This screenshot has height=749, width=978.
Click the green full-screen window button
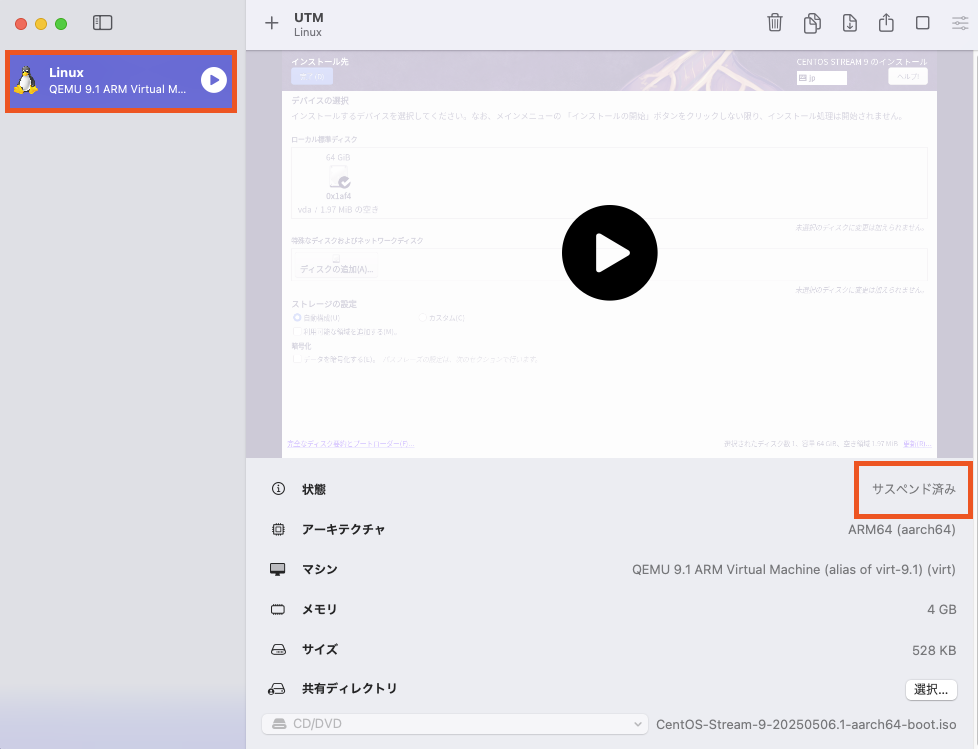[61, 24]
